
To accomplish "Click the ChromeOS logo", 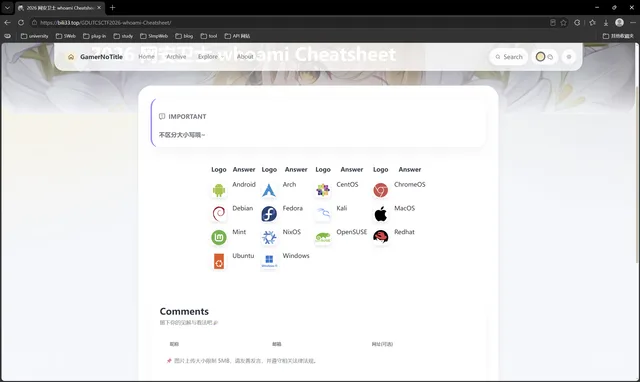I will click(x=380, y=190).
